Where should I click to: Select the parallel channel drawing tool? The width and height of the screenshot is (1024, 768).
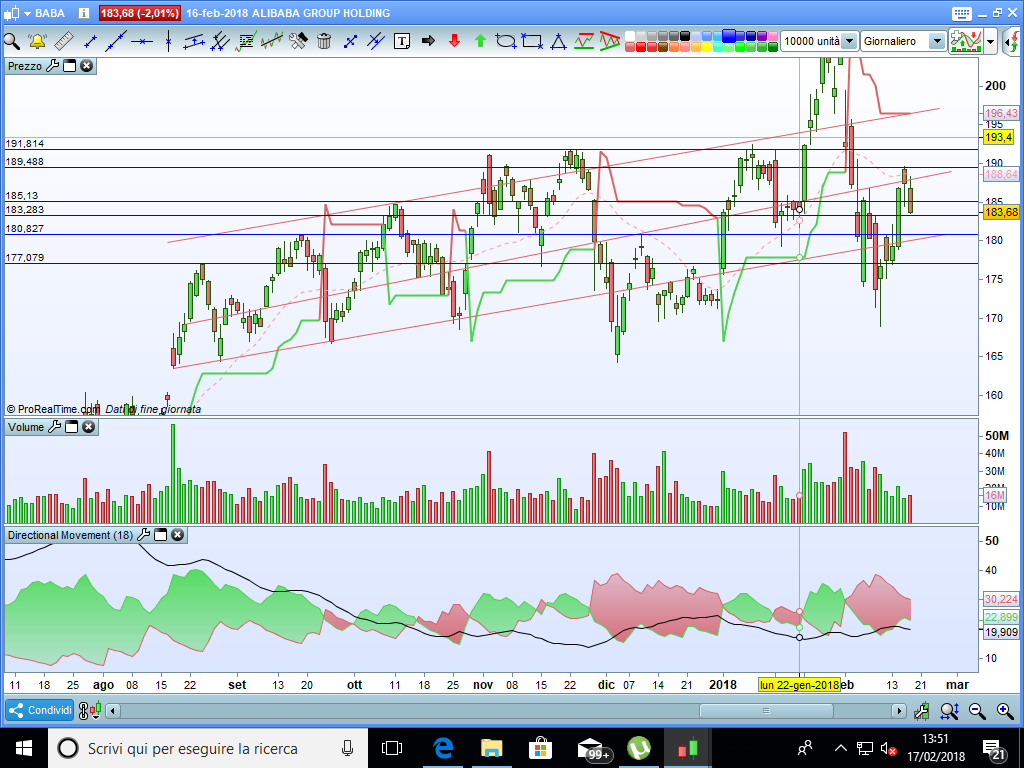click(x=194, y=41)
